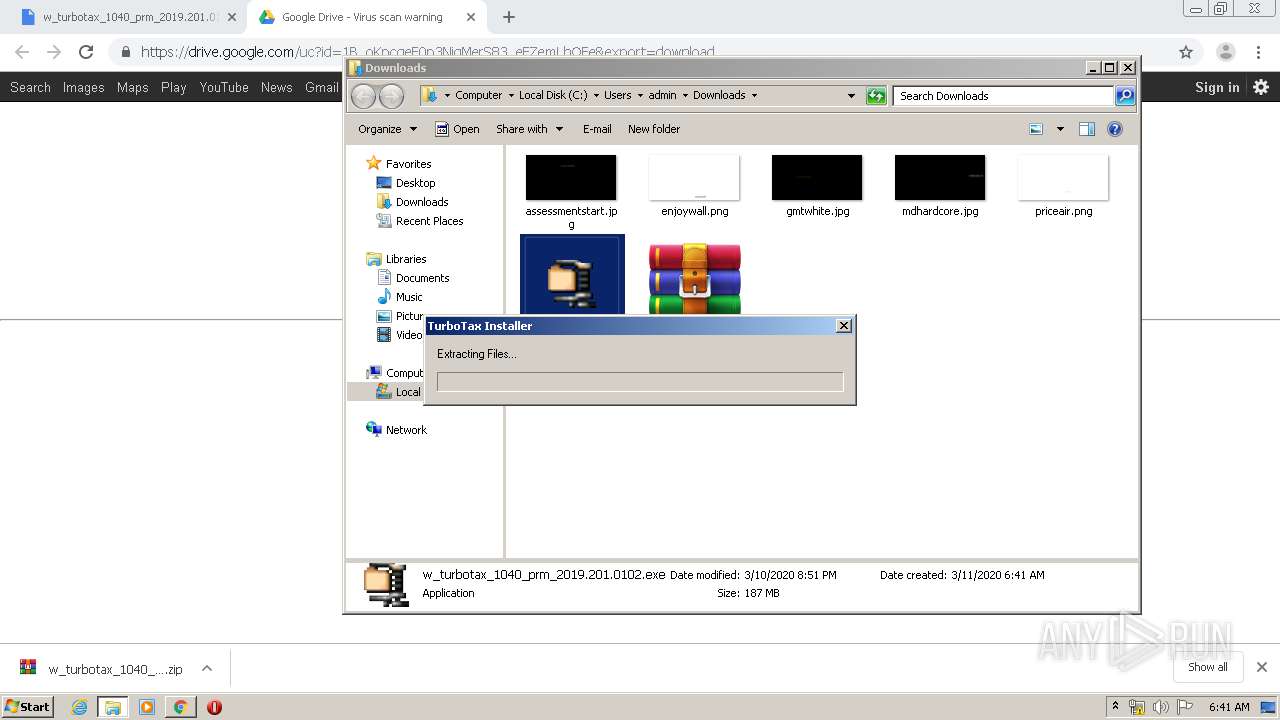Select the WinRAR archive file icon
Viewport: 1280px width, 720px height.
[x=695, y=279]
